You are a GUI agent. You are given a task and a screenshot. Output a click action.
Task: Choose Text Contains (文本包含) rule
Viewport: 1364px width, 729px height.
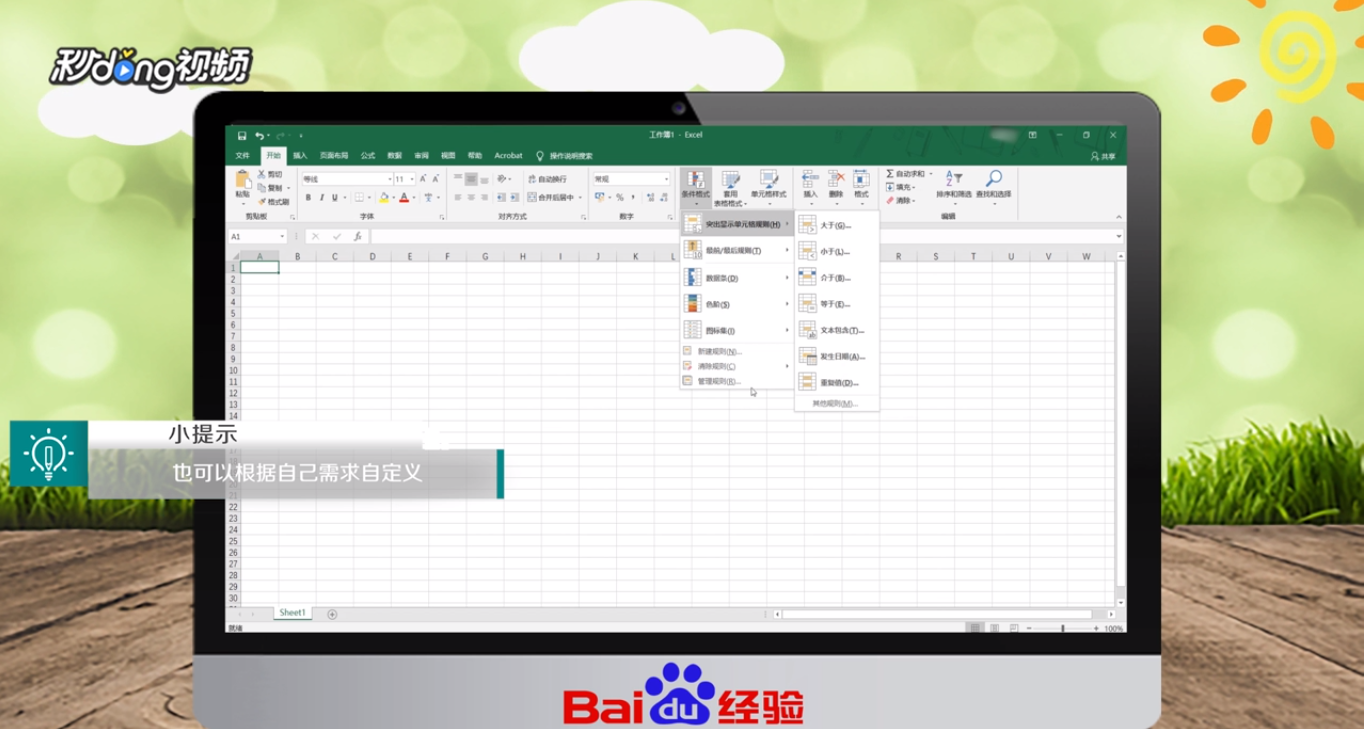pos(837,330)
